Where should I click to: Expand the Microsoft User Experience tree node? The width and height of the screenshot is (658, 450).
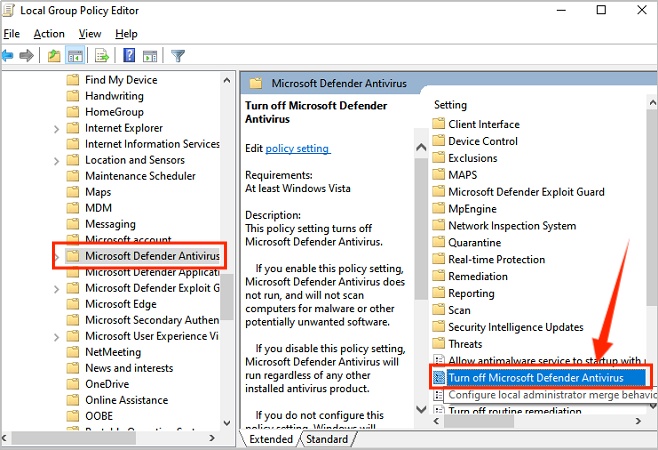[56, 337]
